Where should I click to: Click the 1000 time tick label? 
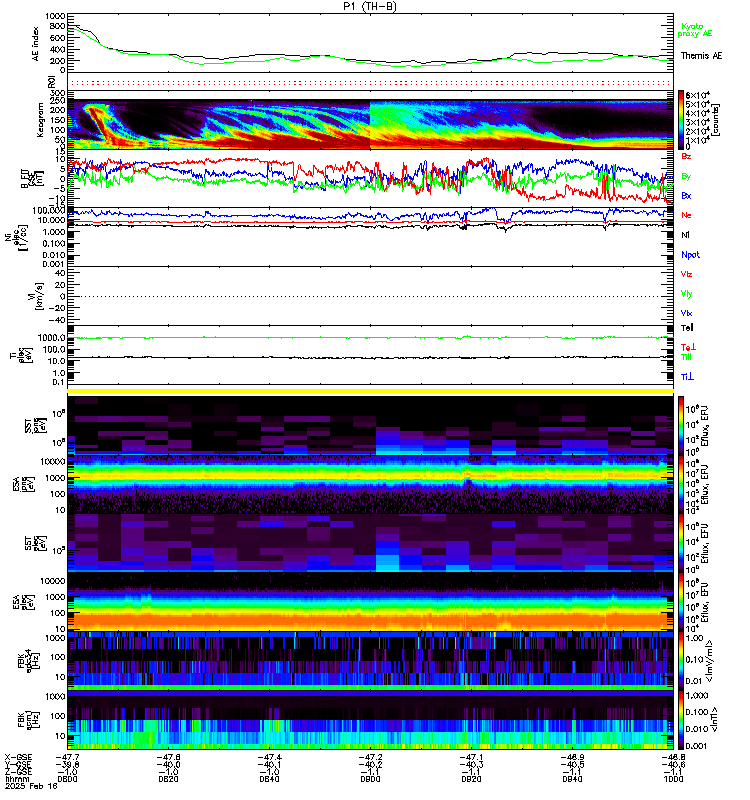tap(673, 779)
